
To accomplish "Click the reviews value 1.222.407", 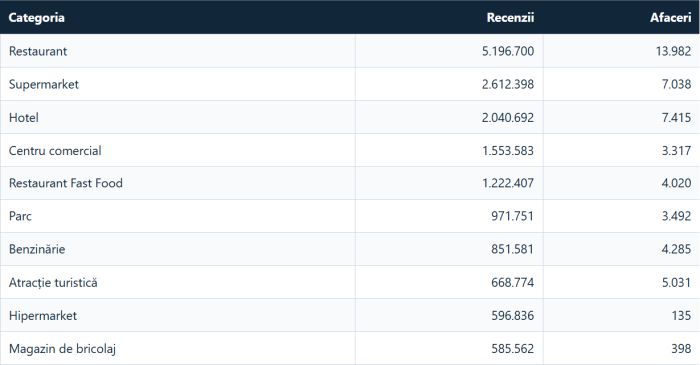I will pyautogui.click(x=508, y=183).
